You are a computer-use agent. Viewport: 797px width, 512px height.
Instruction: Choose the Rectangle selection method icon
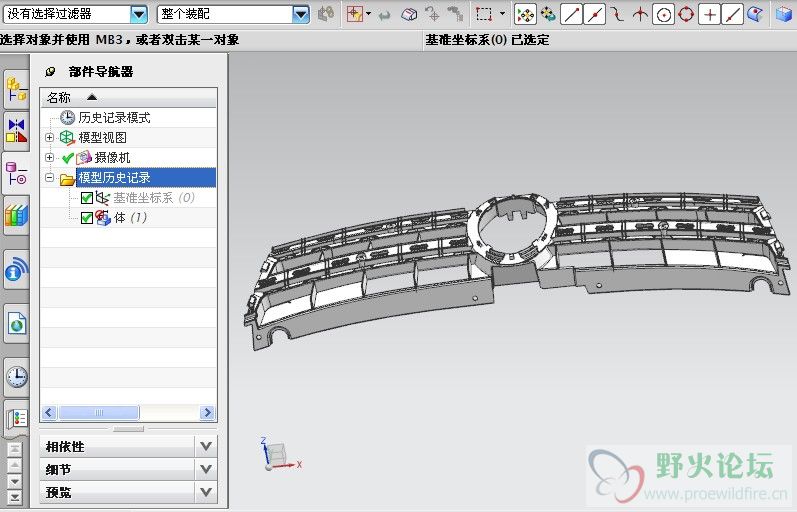484,14
